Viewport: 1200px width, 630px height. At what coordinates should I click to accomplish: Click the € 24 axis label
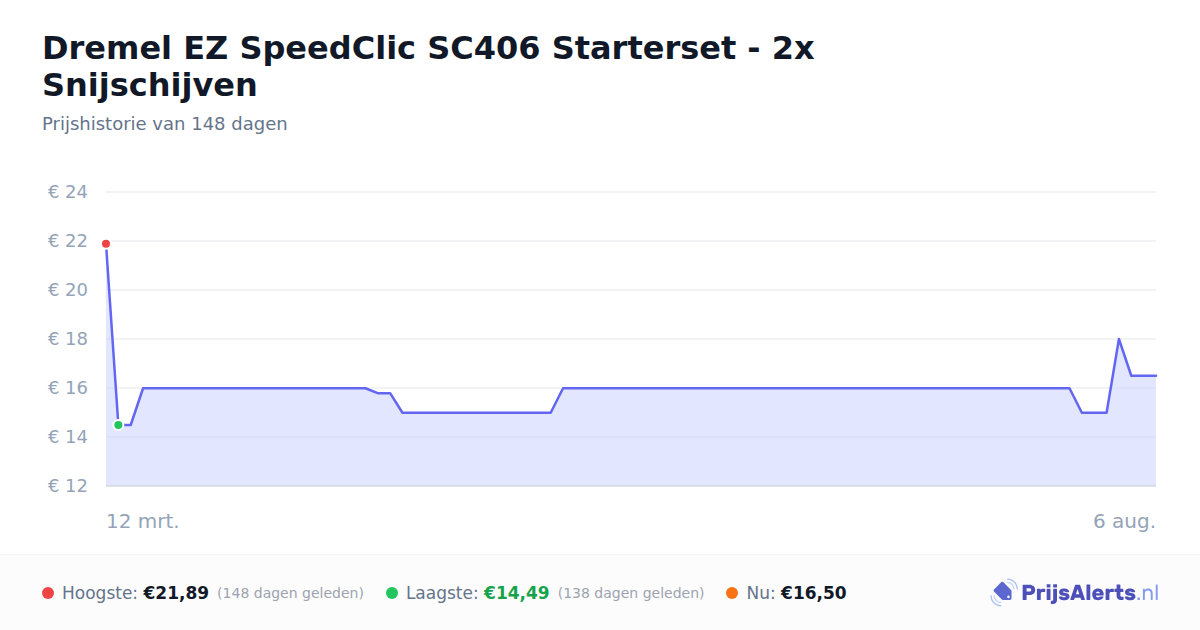[x=68, y=192]
